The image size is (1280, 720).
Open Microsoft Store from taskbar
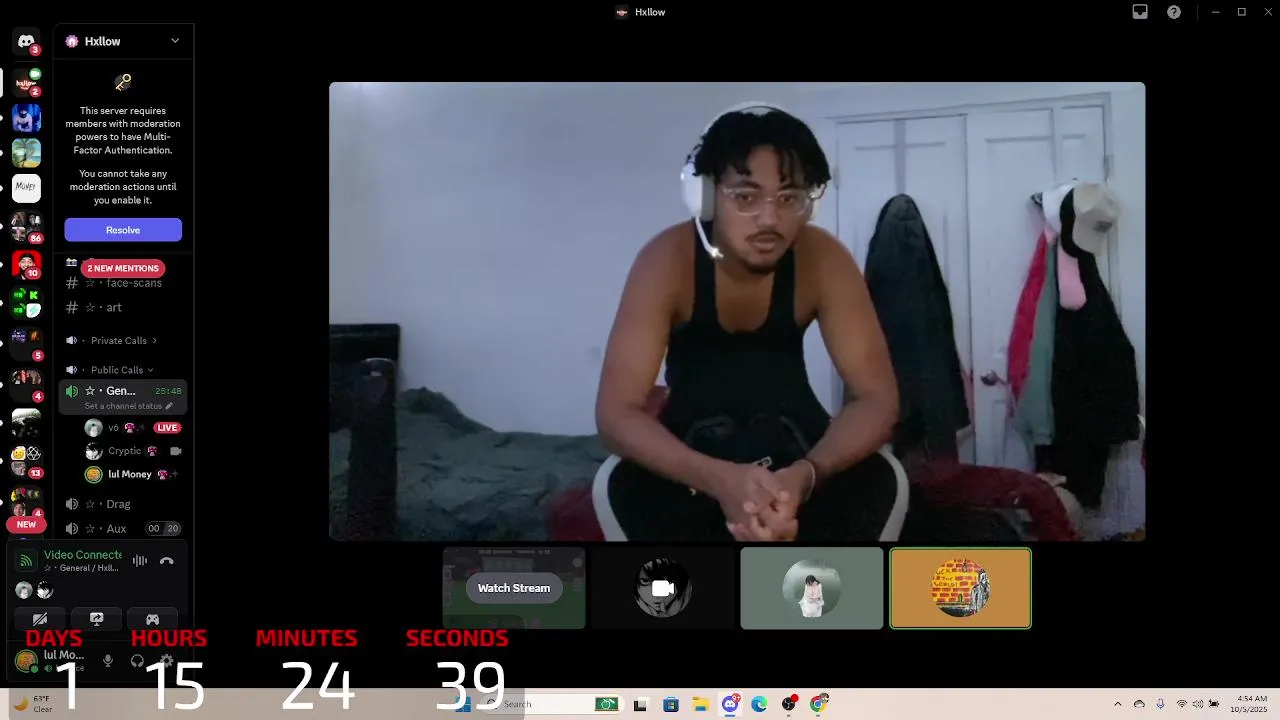pyautogui.click(x=671, y=704)
